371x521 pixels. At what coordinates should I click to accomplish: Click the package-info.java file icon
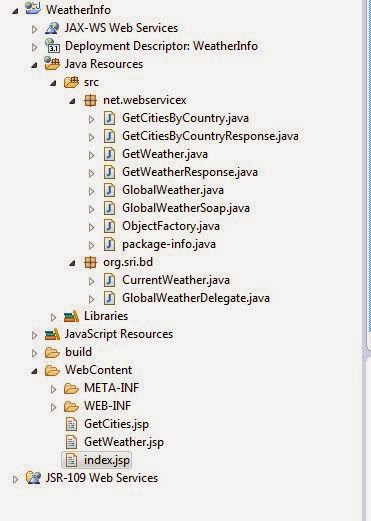(x=109, y=244)
